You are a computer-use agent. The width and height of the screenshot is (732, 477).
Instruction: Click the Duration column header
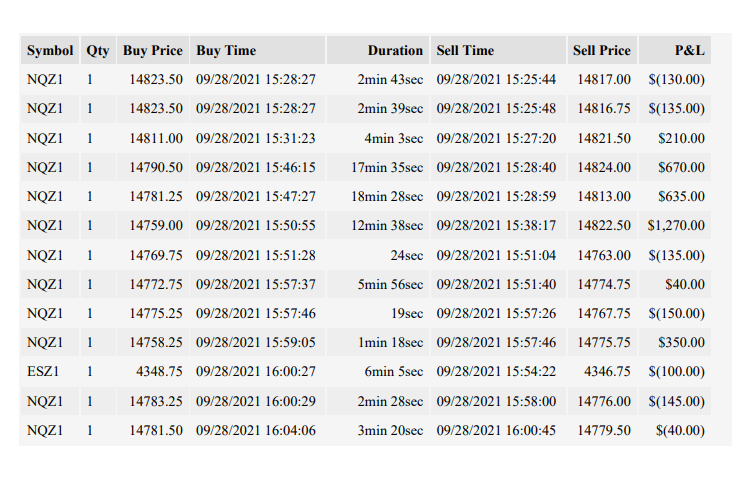[378, 50]
